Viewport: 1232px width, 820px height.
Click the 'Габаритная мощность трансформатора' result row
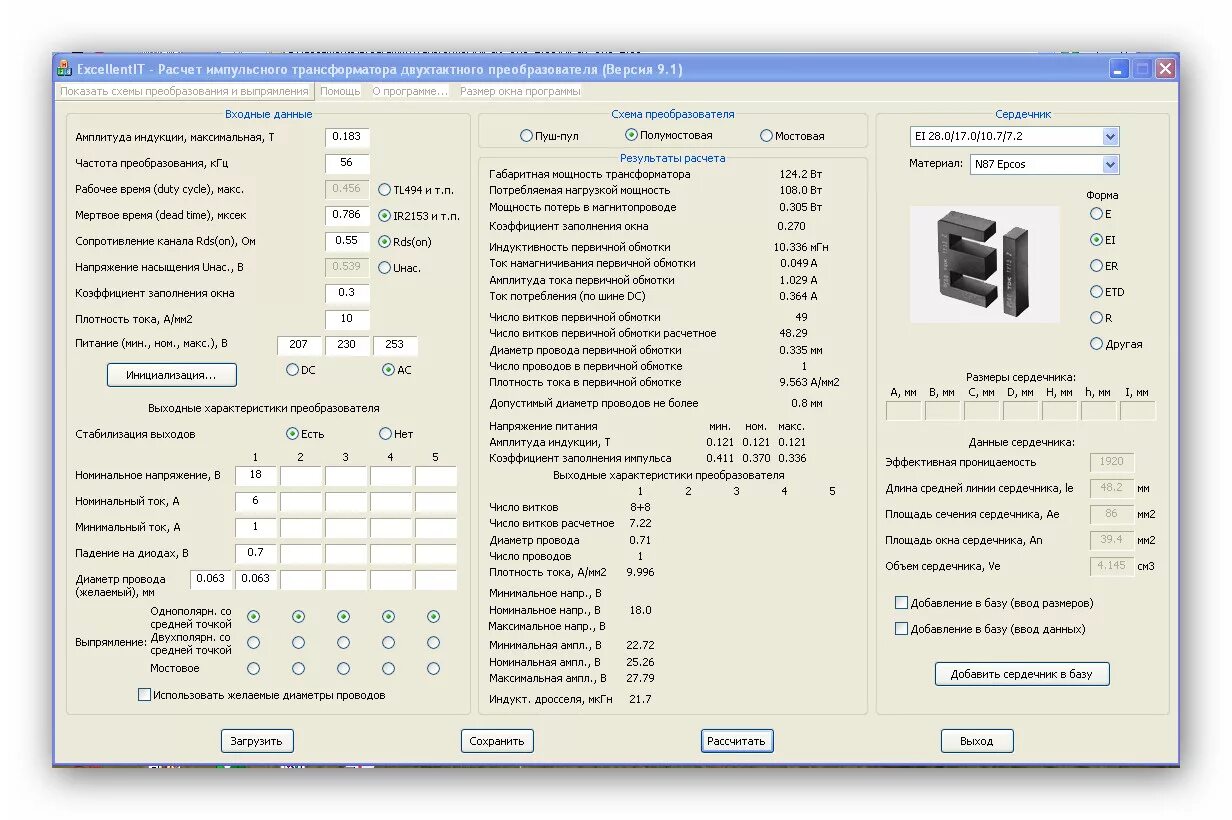point(656,174)
